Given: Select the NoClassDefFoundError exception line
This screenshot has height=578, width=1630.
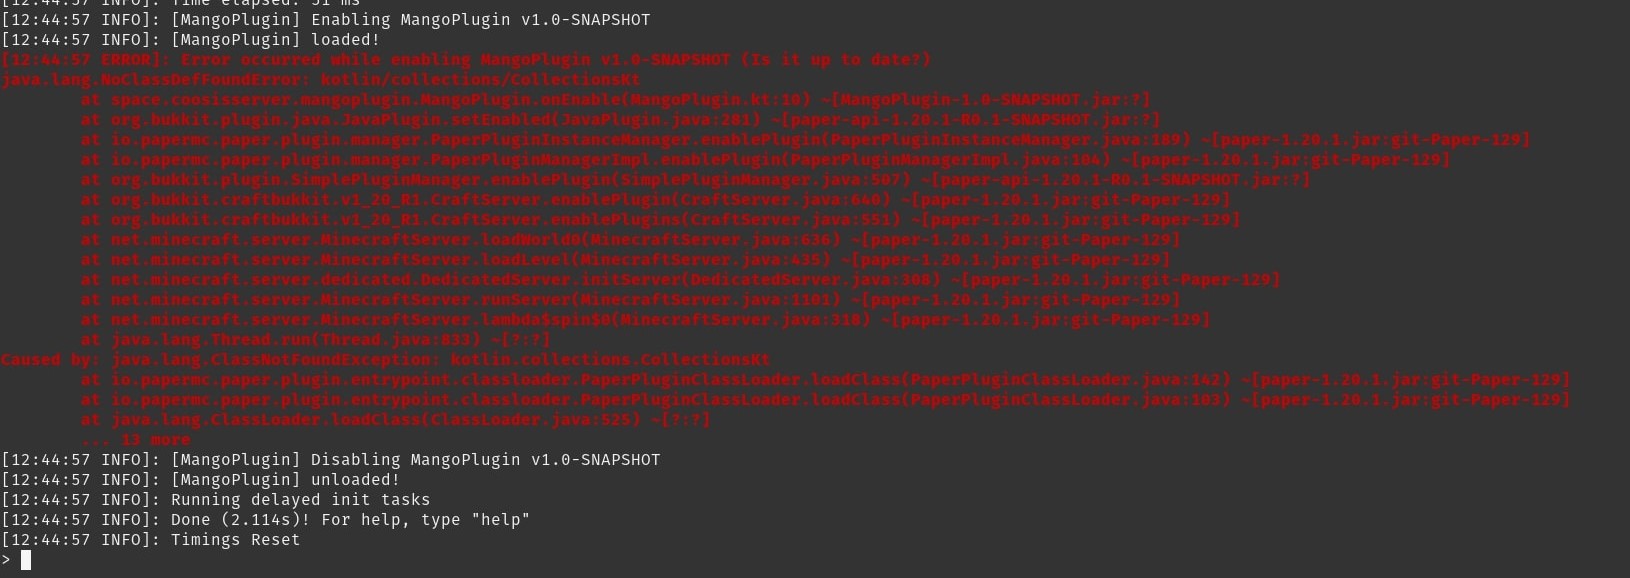Looking at the screenshot, I should coord(320,80).
